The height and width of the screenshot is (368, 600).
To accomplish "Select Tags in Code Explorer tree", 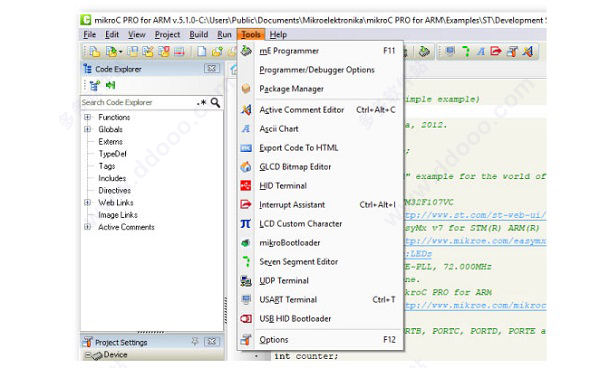I will tap(107, 166).
